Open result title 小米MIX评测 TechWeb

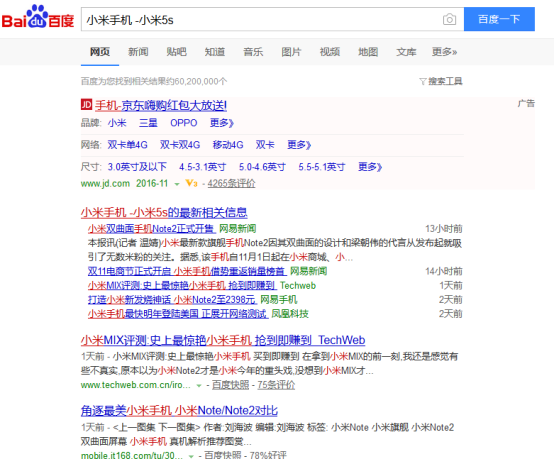[x=223, y=340]
